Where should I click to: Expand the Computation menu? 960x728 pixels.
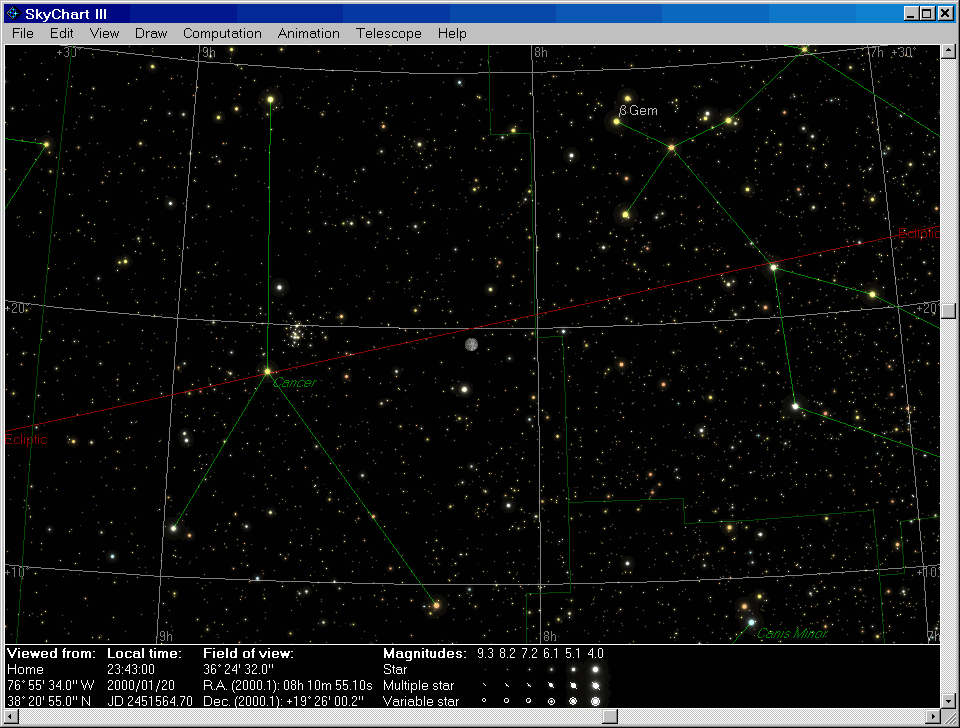point(222,33)
